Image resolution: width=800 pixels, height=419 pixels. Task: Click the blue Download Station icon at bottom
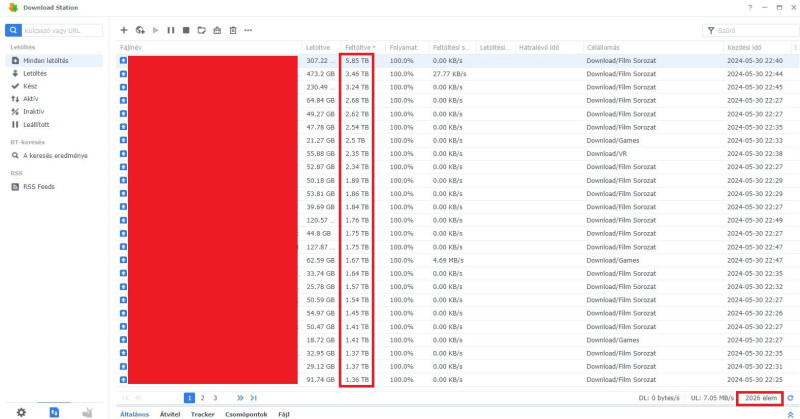tap(54, 412)
